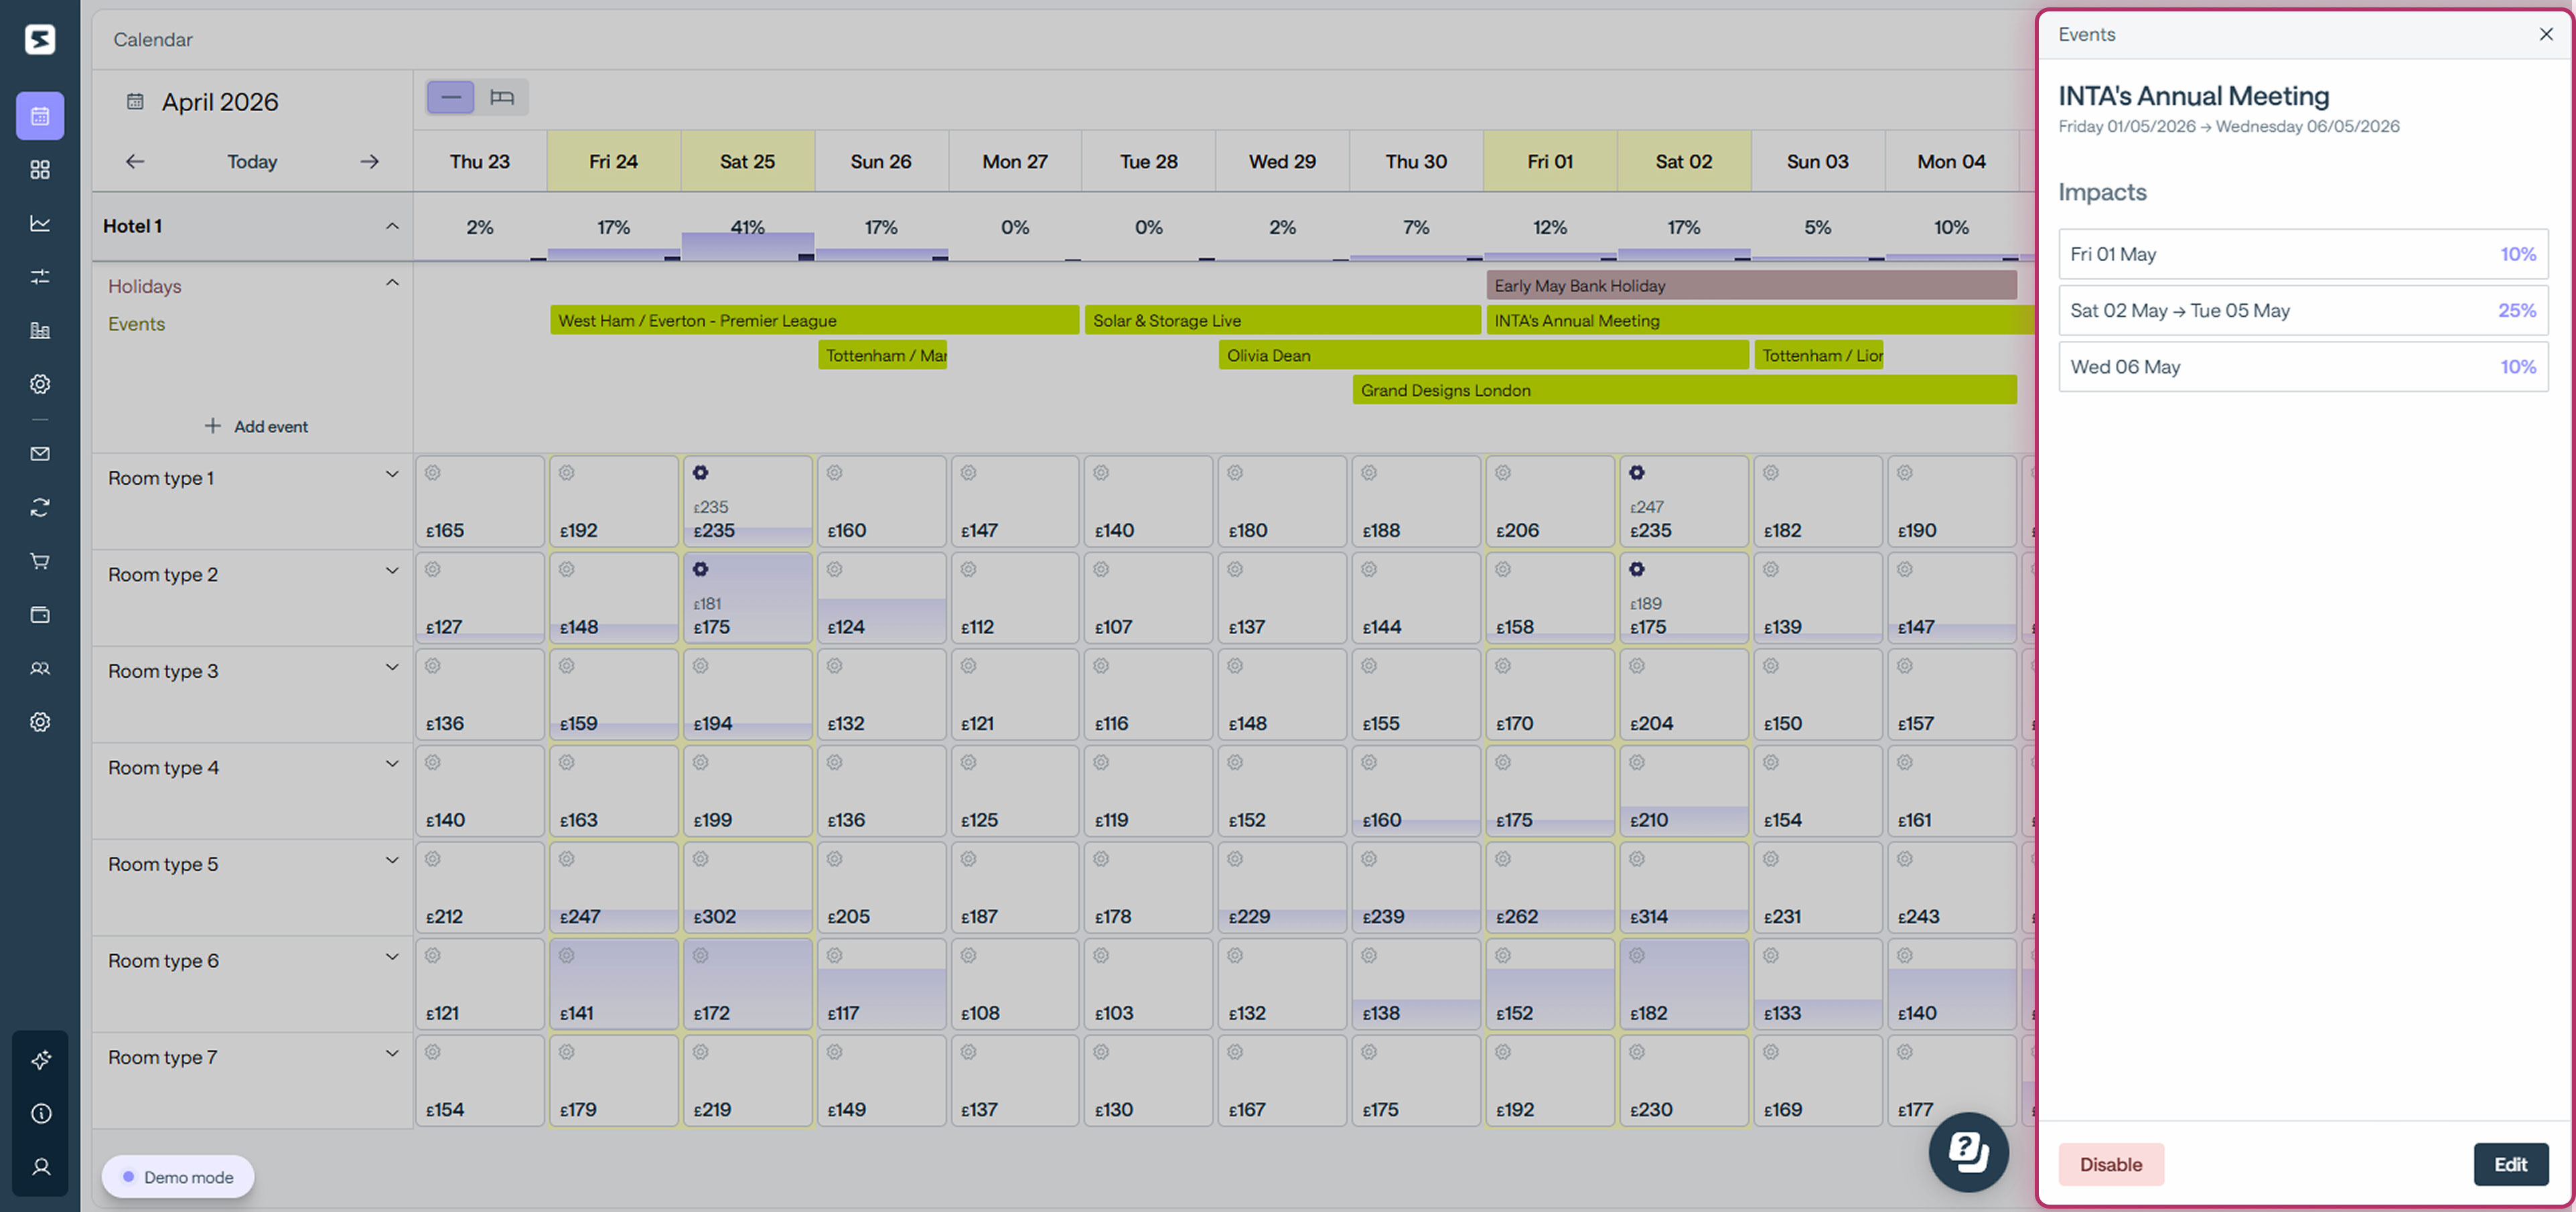Click the Today navigation control
2576x1212 pixels.
pos(251,161)
